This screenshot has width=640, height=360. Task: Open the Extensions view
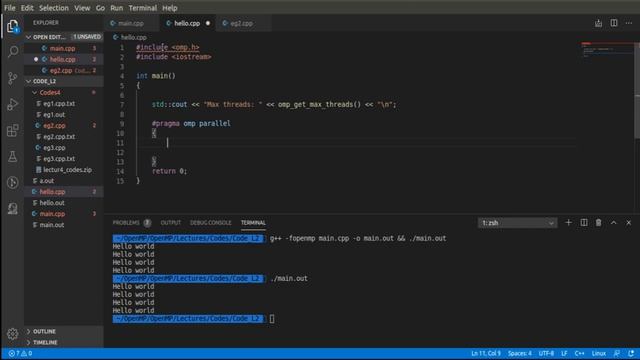pyautogui.click(x=13, y=130)
